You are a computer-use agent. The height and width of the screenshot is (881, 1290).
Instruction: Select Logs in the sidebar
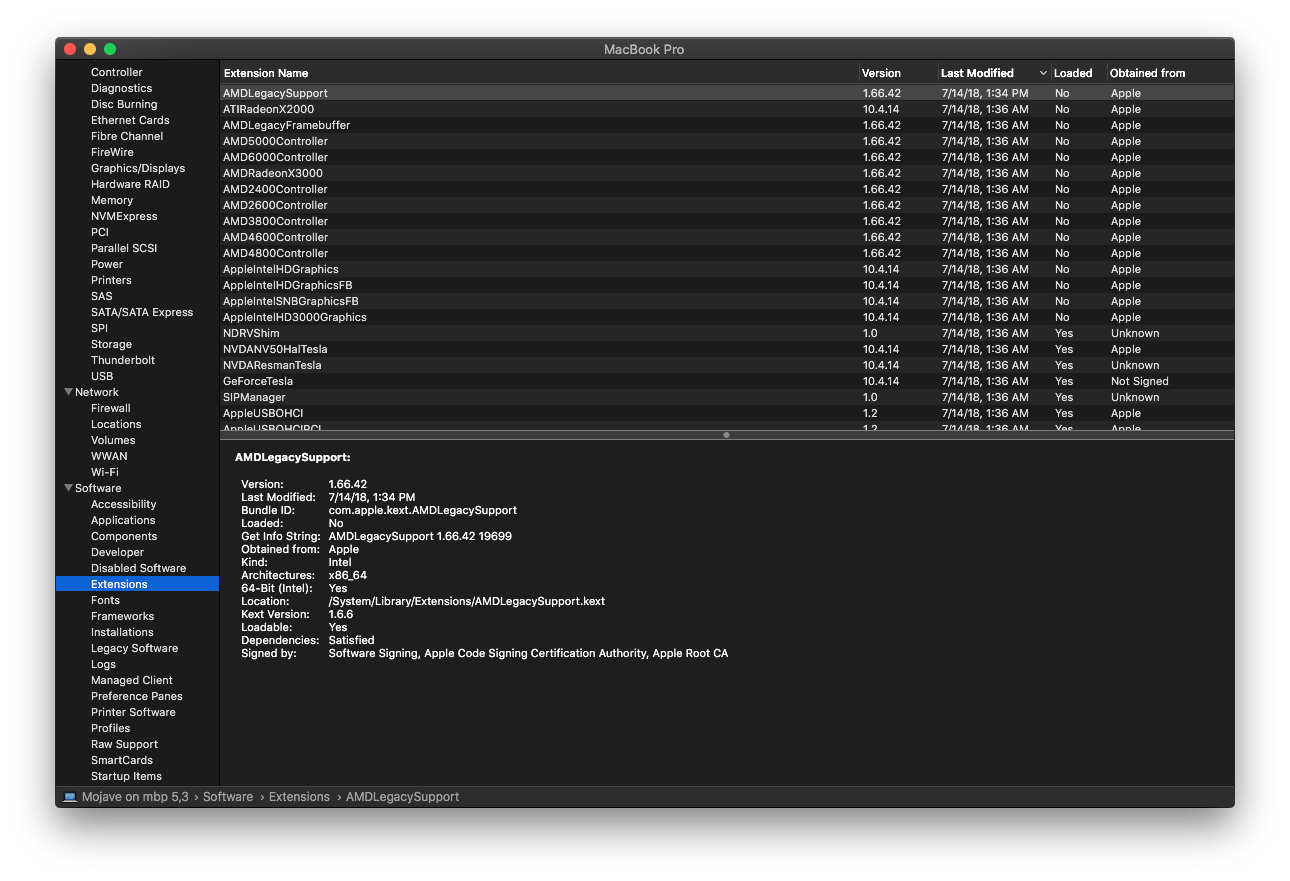point(103,664)
